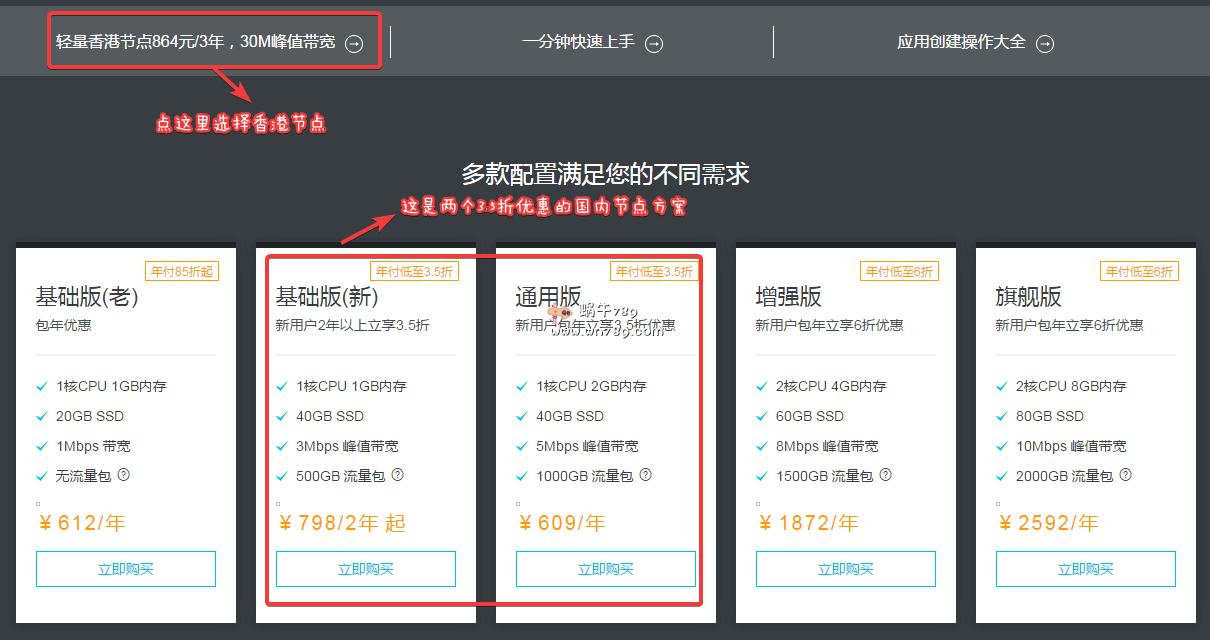Purchase the 通用版 plan via 立即购买

point(606,569)
